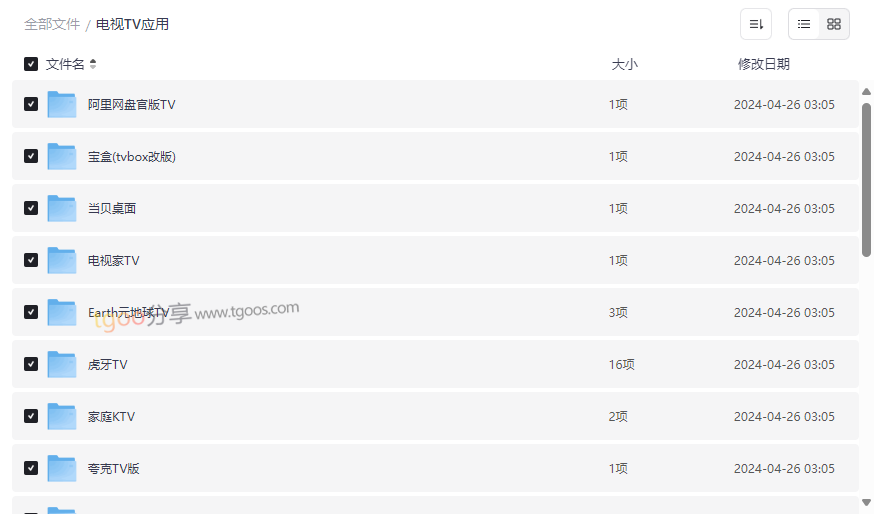Click the 修改日期 column header
The width and height of the screenshot is (874, 514).
pyautogui.click(x=764, y=64)
